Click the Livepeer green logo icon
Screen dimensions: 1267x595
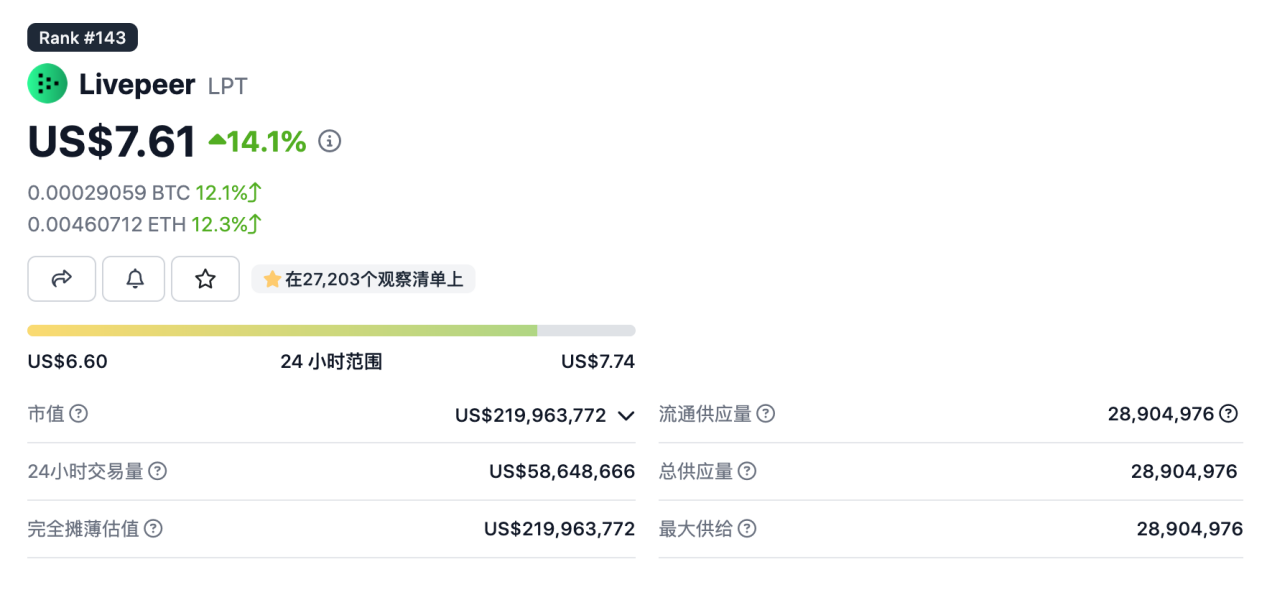tap(47, 84)
